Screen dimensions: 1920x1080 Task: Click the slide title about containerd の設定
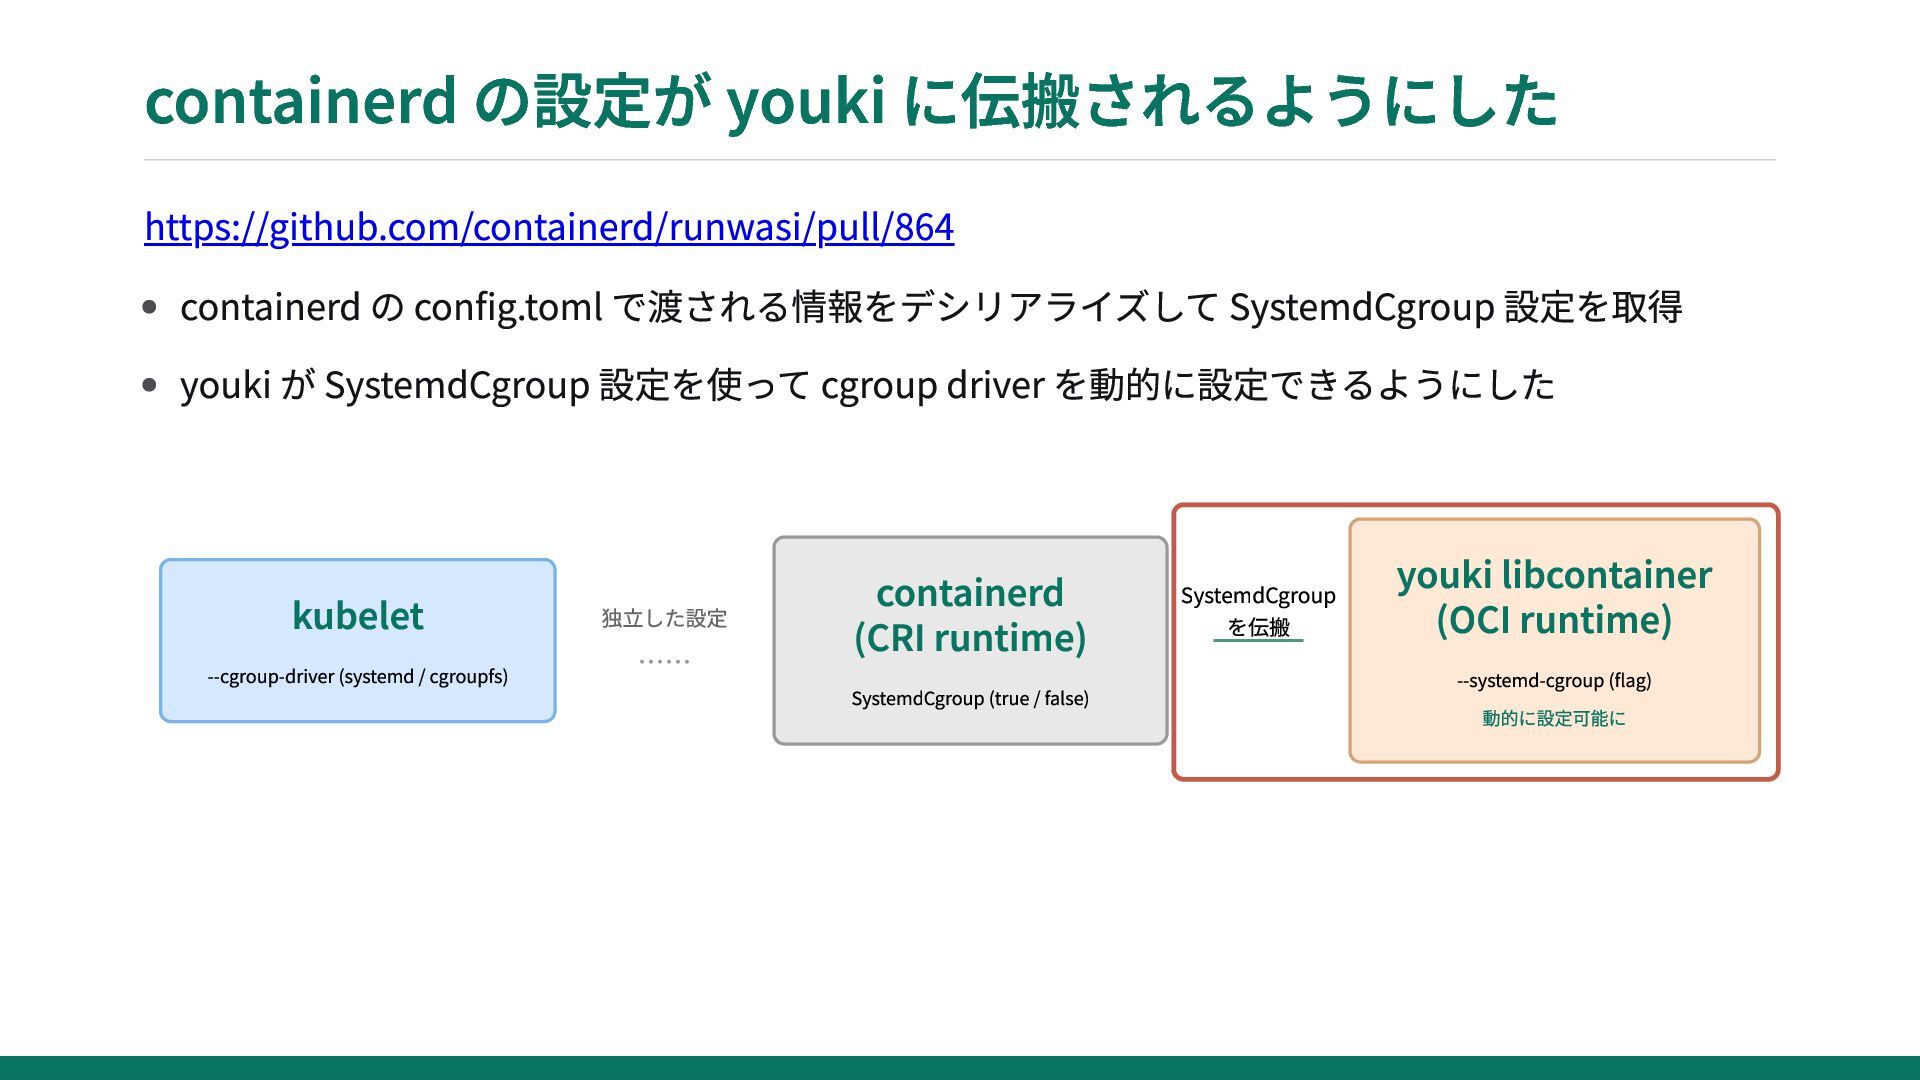click(x=851, y=101)
